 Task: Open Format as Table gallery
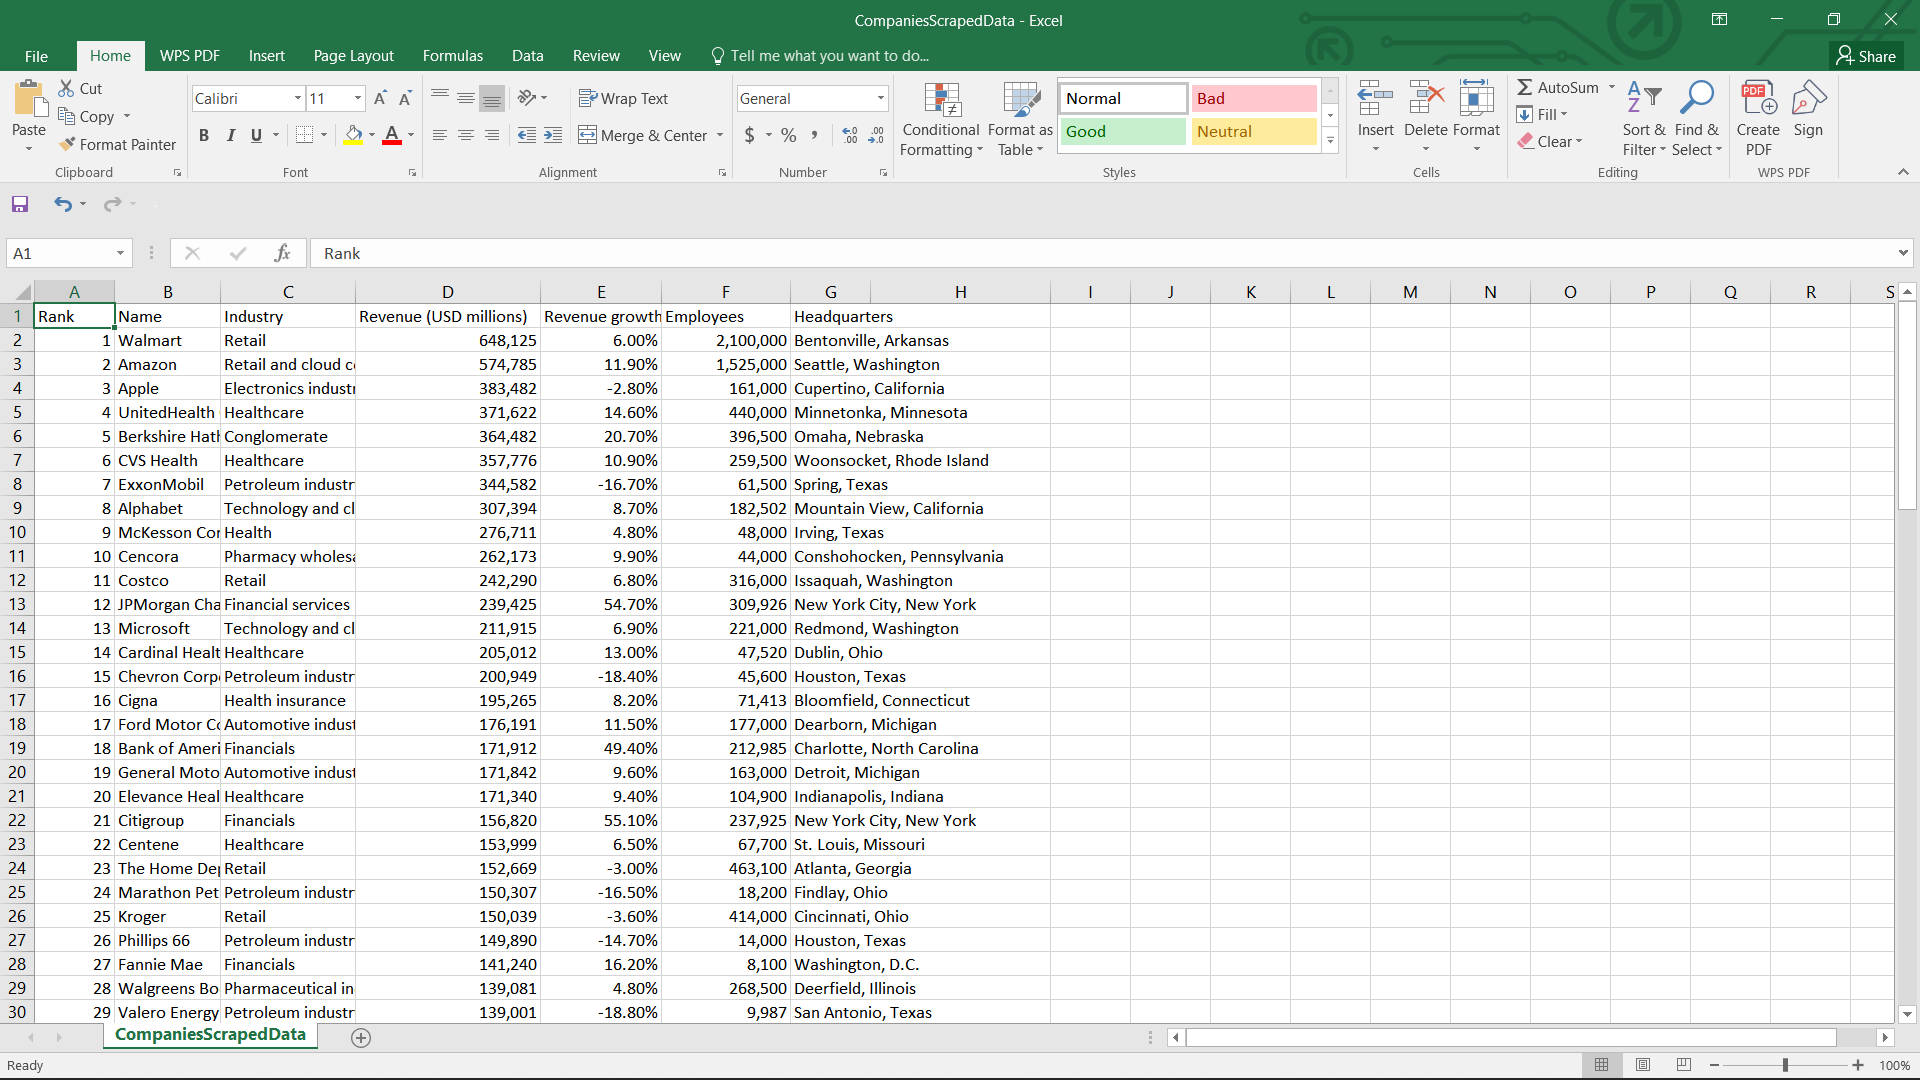point(1020,119)
